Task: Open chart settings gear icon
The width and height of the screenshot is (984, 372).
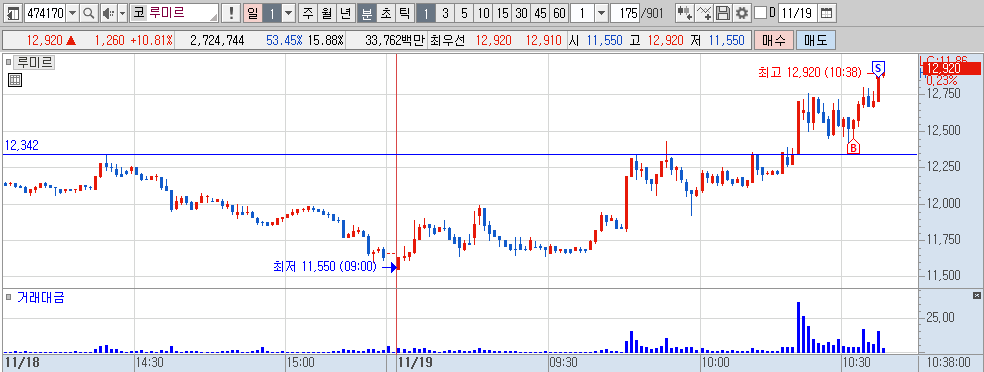Action: coord(742,13)
